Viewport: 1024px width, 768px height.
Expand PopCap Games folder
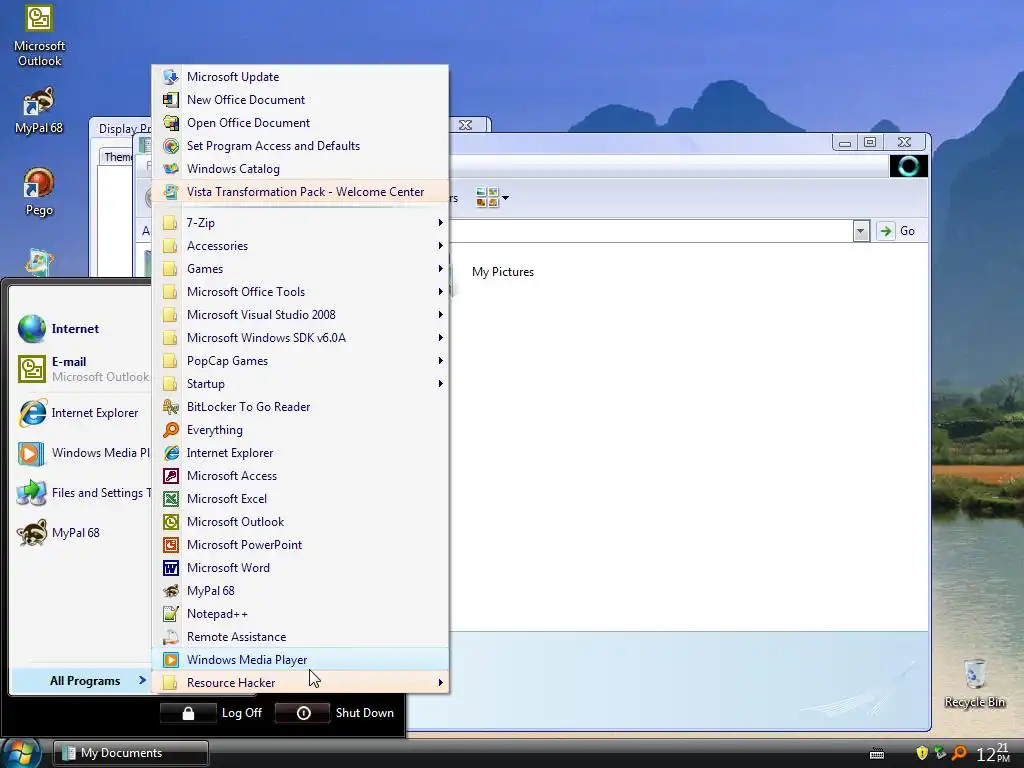click(x=300, y=360)
